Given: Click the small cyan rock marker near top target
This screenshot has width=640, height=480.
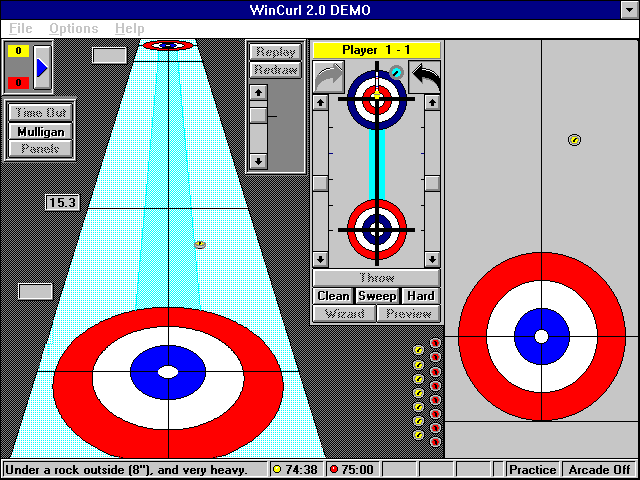Looking at the screenshot, I should pos(396,73).
